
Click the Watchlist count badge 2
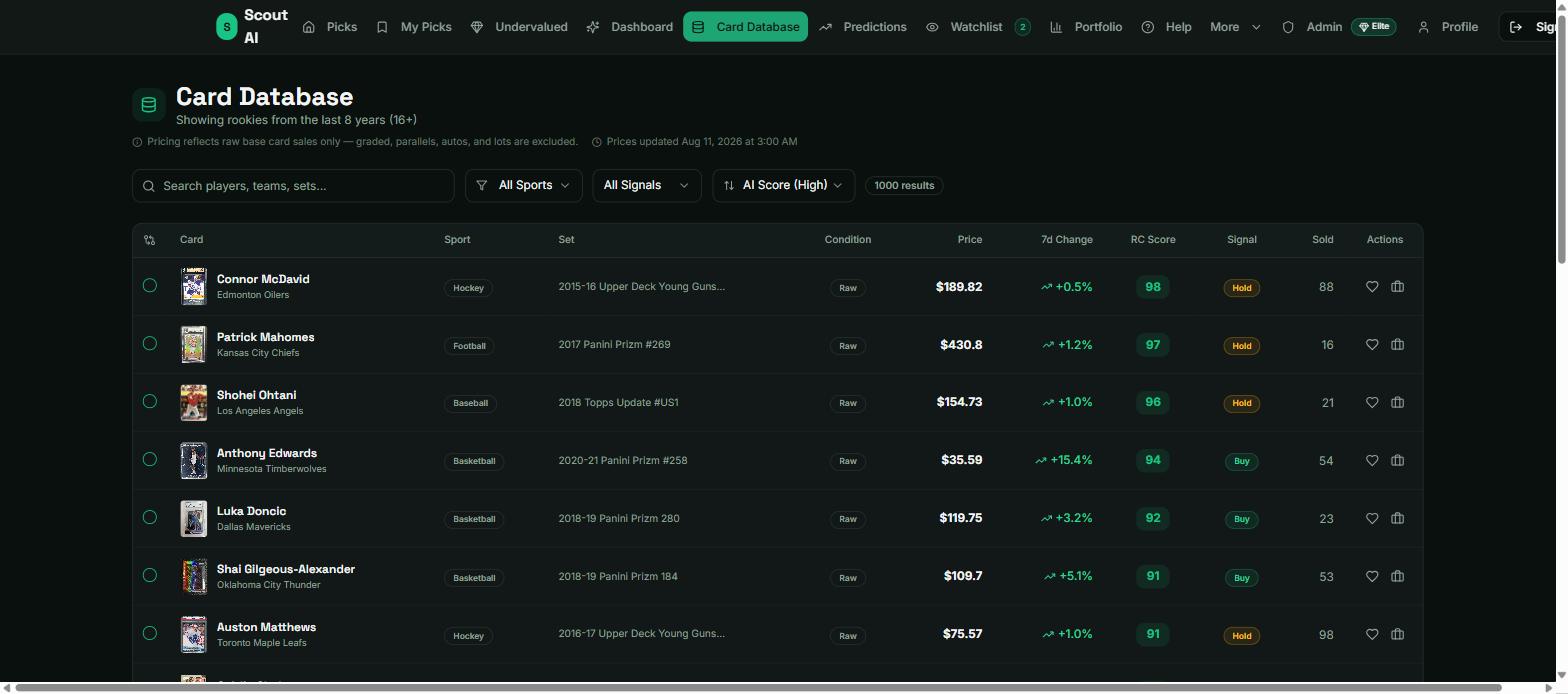[1022, 27]
